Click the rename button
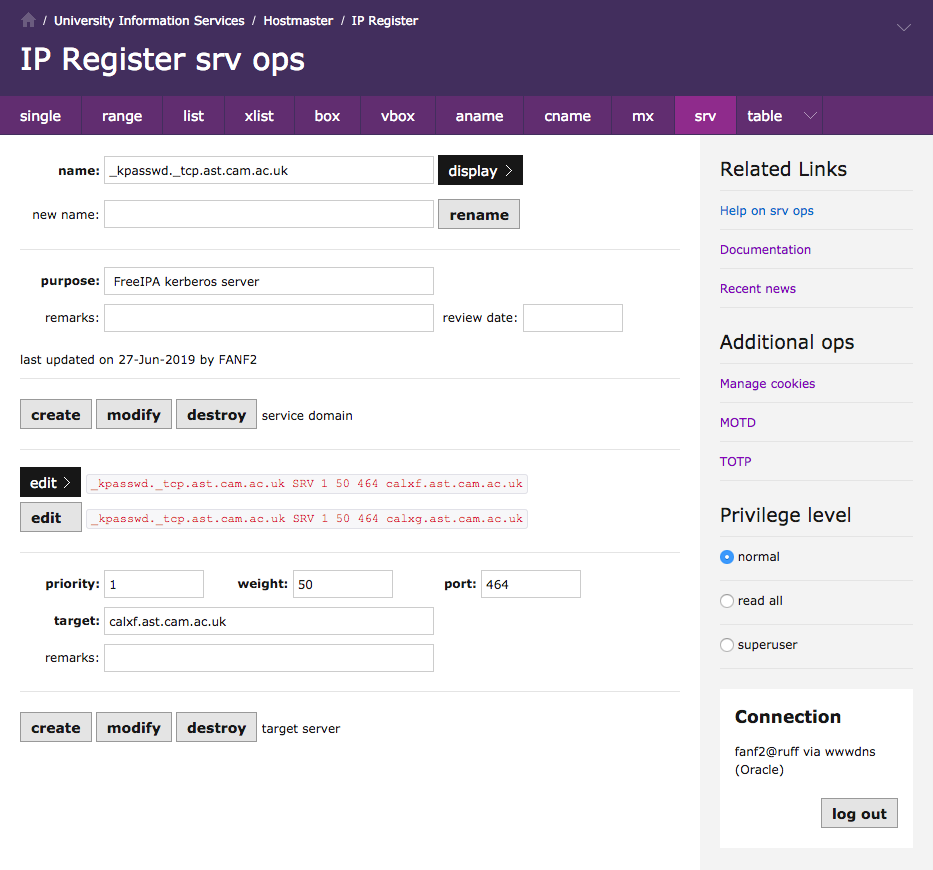This screenshot has width=933, height=870. (x=479, y=215)
